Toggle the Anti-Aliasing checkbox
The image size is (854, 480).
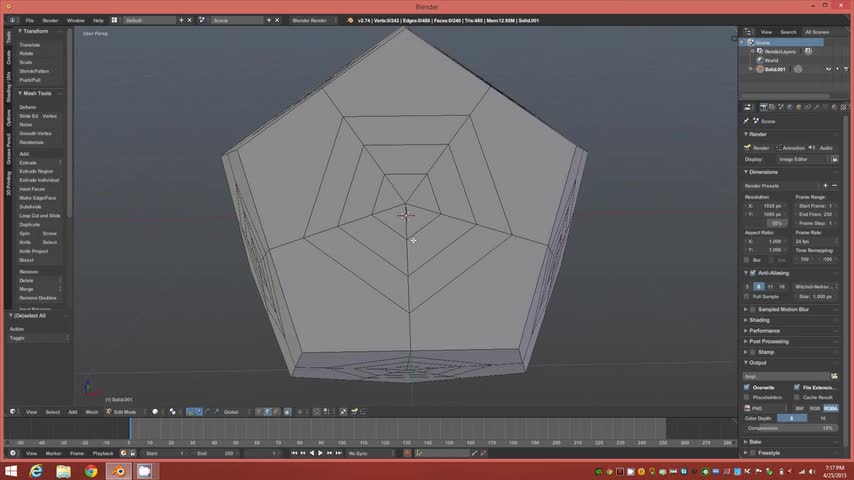coord(753,273)
